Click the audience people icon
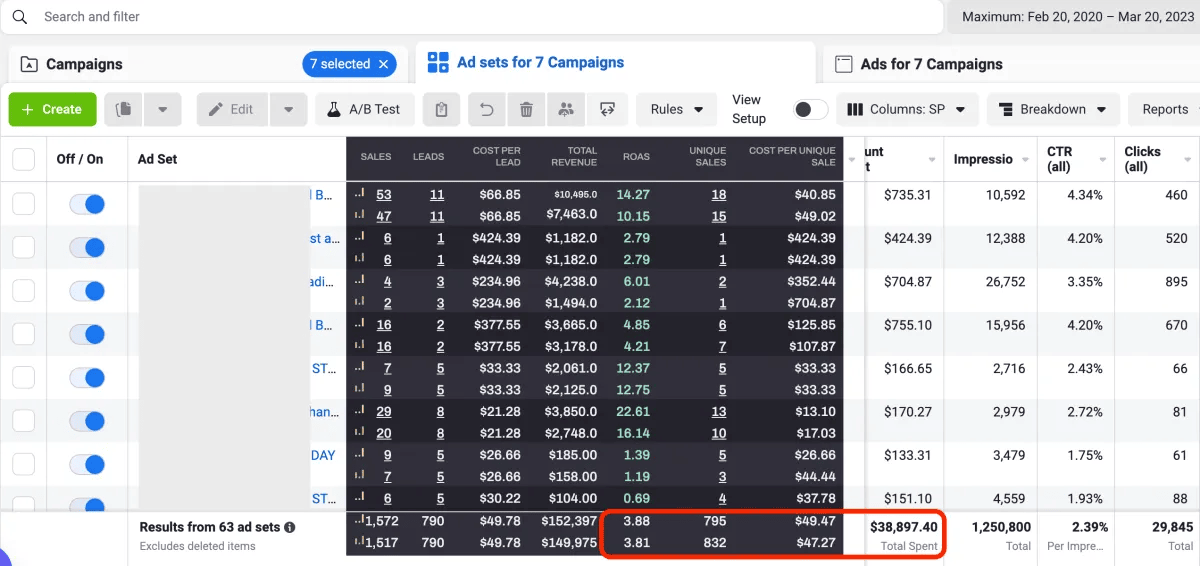 (x=566, y=109)
